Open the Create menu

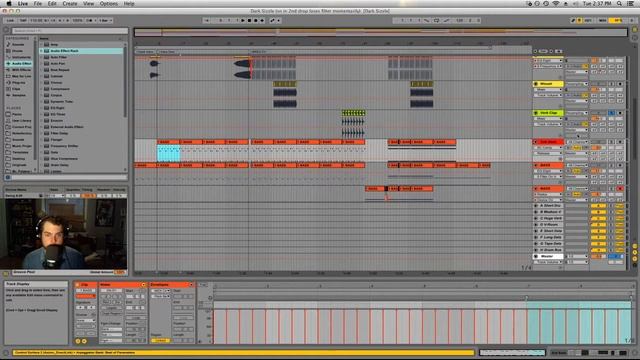click(70, 3)
